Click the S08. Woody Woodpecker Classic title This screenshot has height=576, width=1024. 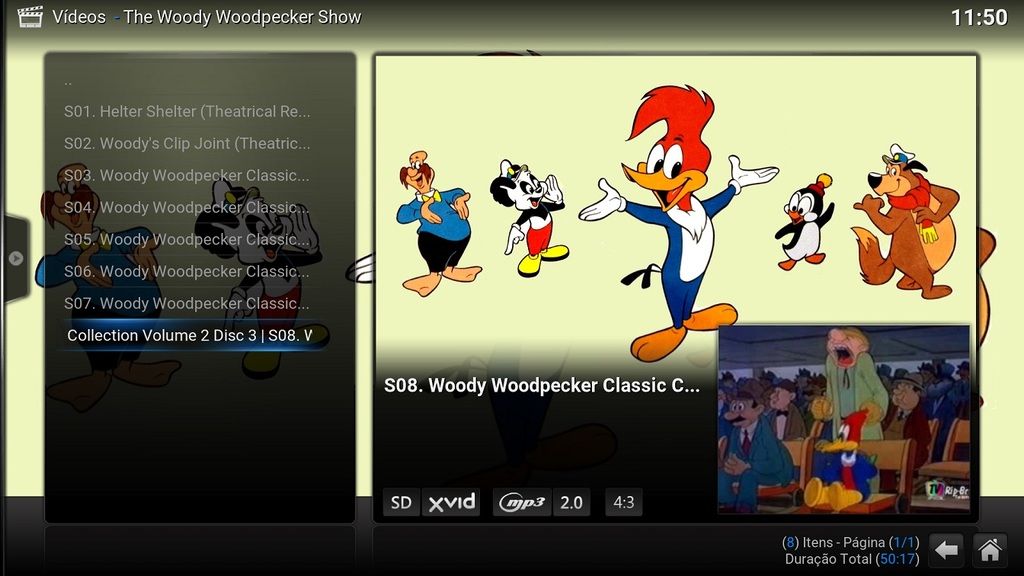541,385
